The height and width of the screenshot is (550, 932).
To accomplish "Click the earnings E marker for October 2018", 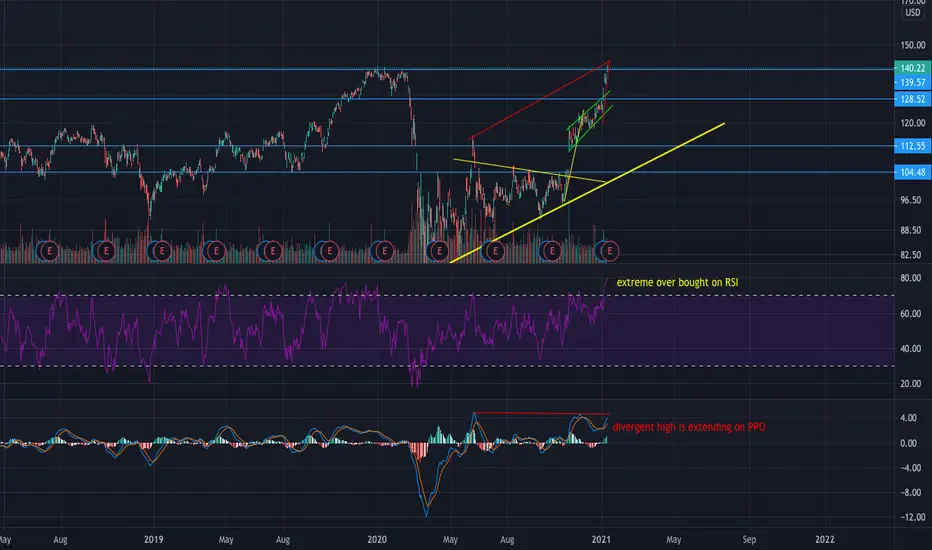I will click(x=106, y=252).
